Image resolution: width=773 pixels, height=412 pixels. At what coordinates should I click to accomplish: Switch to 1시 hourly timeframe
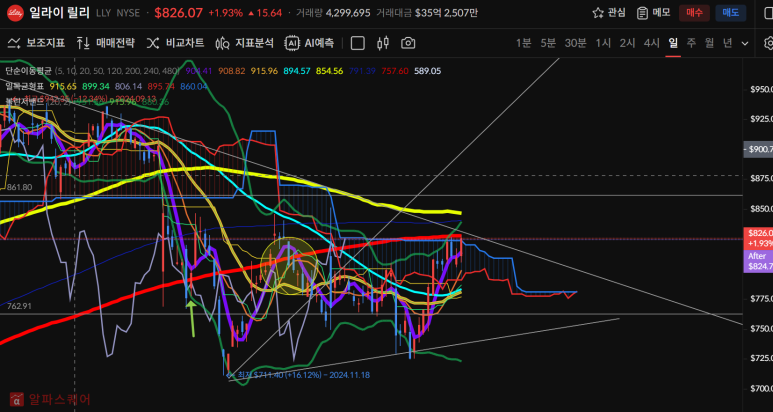[x=603, y=43]
